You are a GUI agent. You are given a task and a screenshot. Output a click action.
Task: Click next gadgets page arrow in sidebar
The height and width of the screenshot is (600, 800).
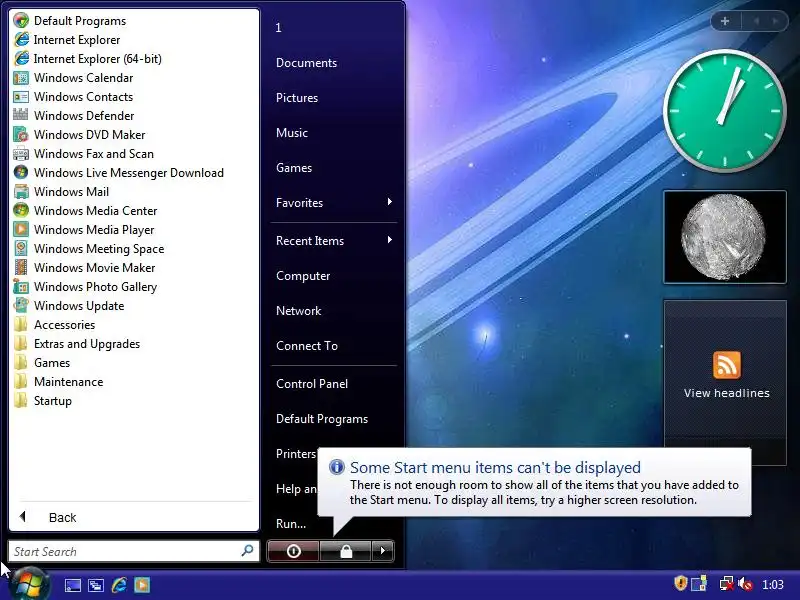tap(776, 21)
